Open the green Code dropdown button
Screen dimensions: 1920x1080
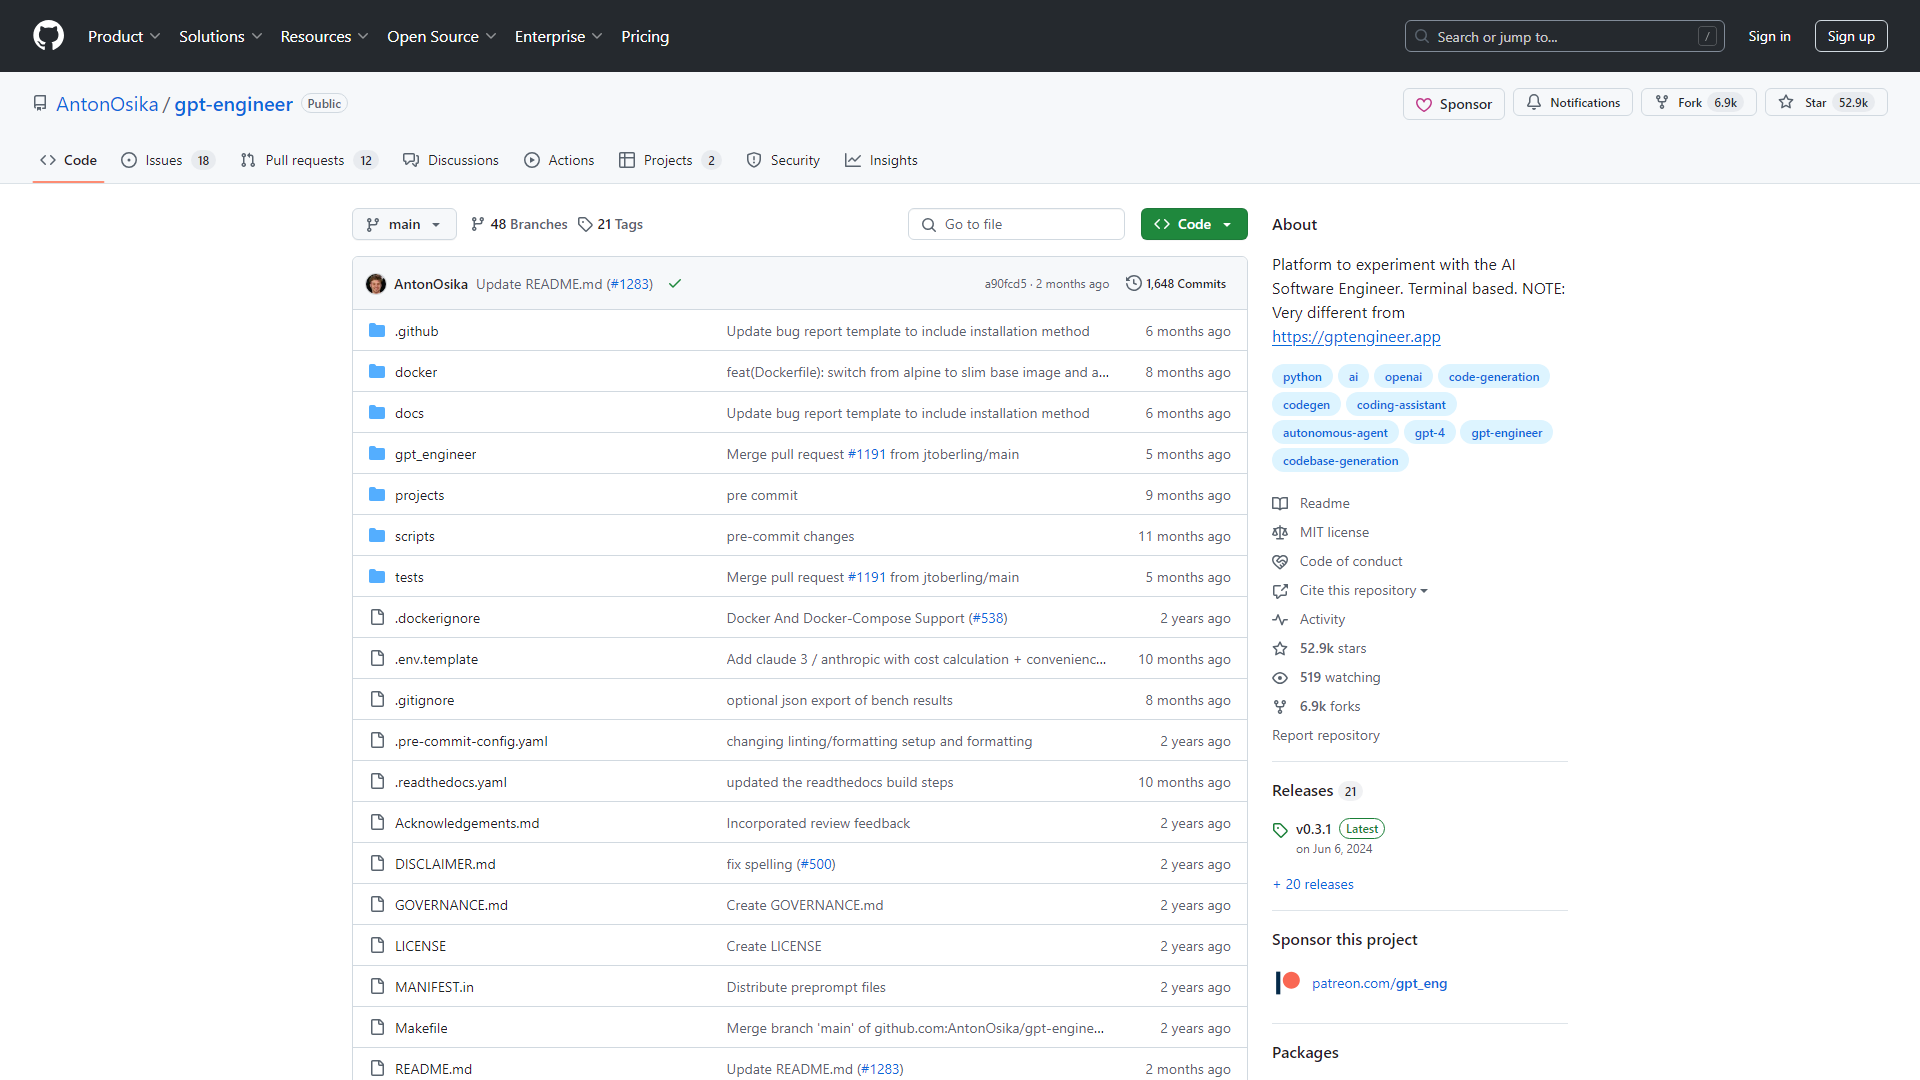(1194, 224)
